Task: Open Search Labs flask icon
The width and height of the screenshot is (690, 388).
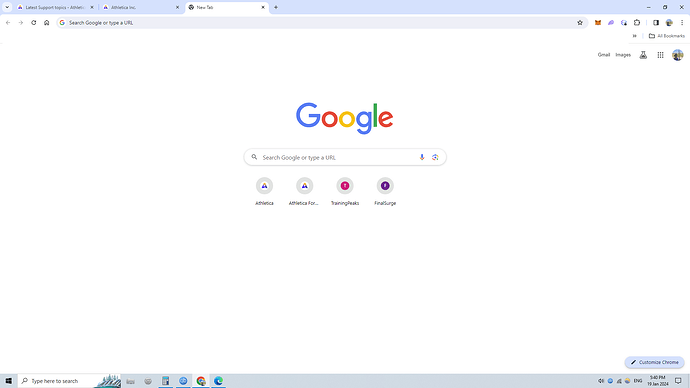Action: click(x=643, y=55)
